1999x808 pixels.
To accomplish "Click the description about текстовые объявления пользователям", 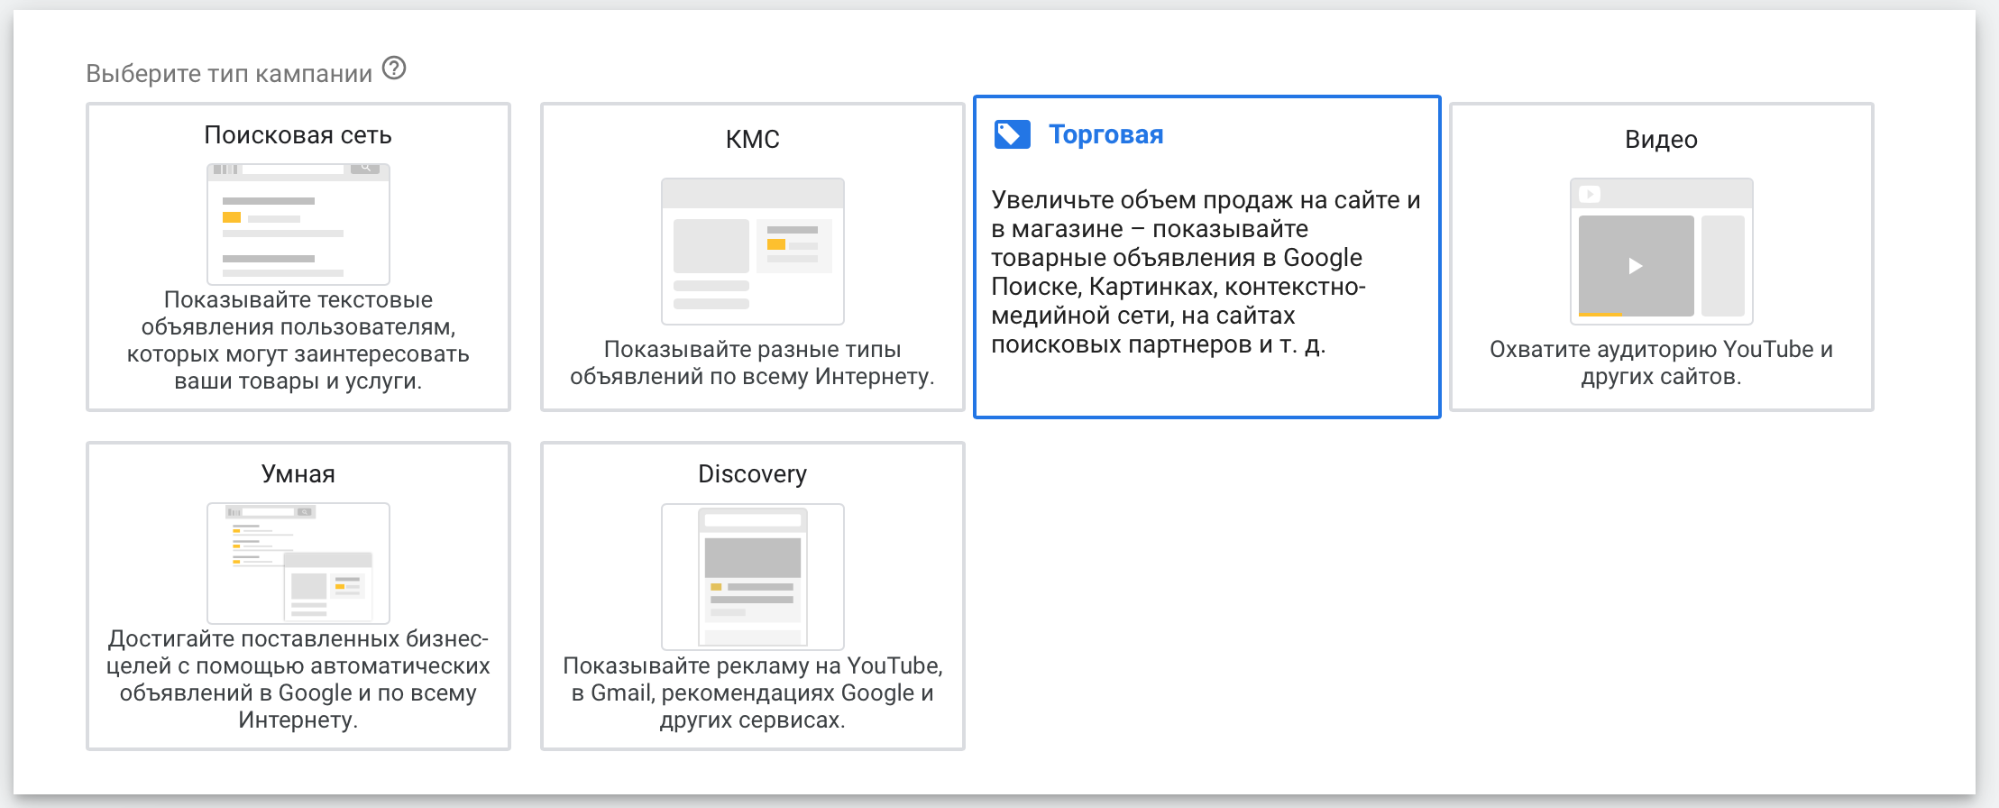I will tap(298, 340).
